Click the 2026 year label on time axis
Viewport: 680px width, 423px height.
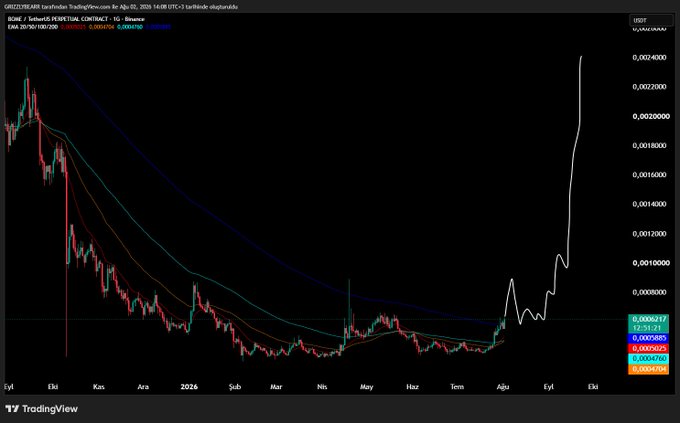tap(189, 387)
